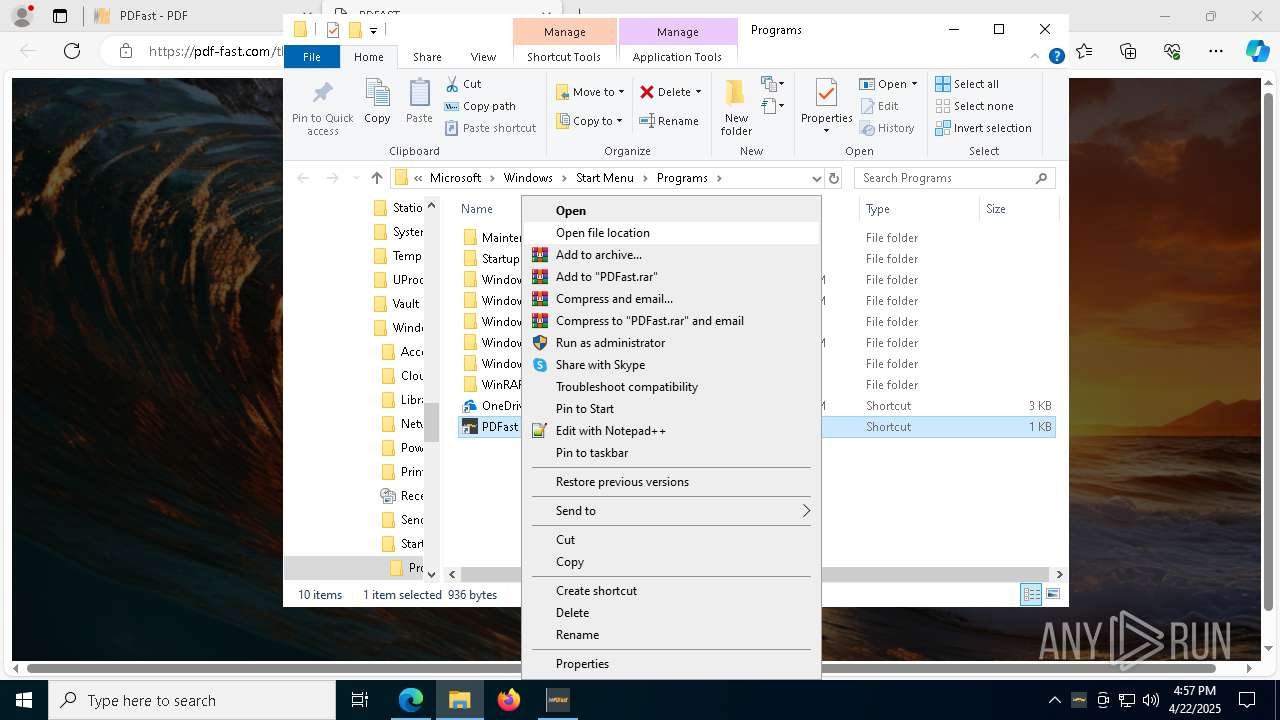Sort by the Type column
Viewport: 1280px width, 720px height.
918,209
